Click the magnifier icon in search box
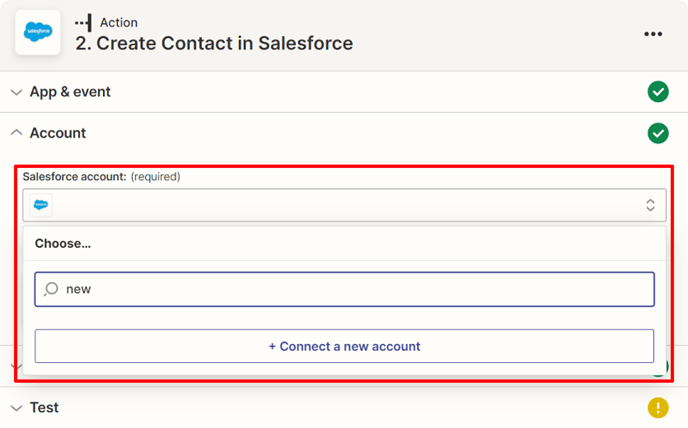The width and height of the screenshot is (688, 428). tap(52, 289)
